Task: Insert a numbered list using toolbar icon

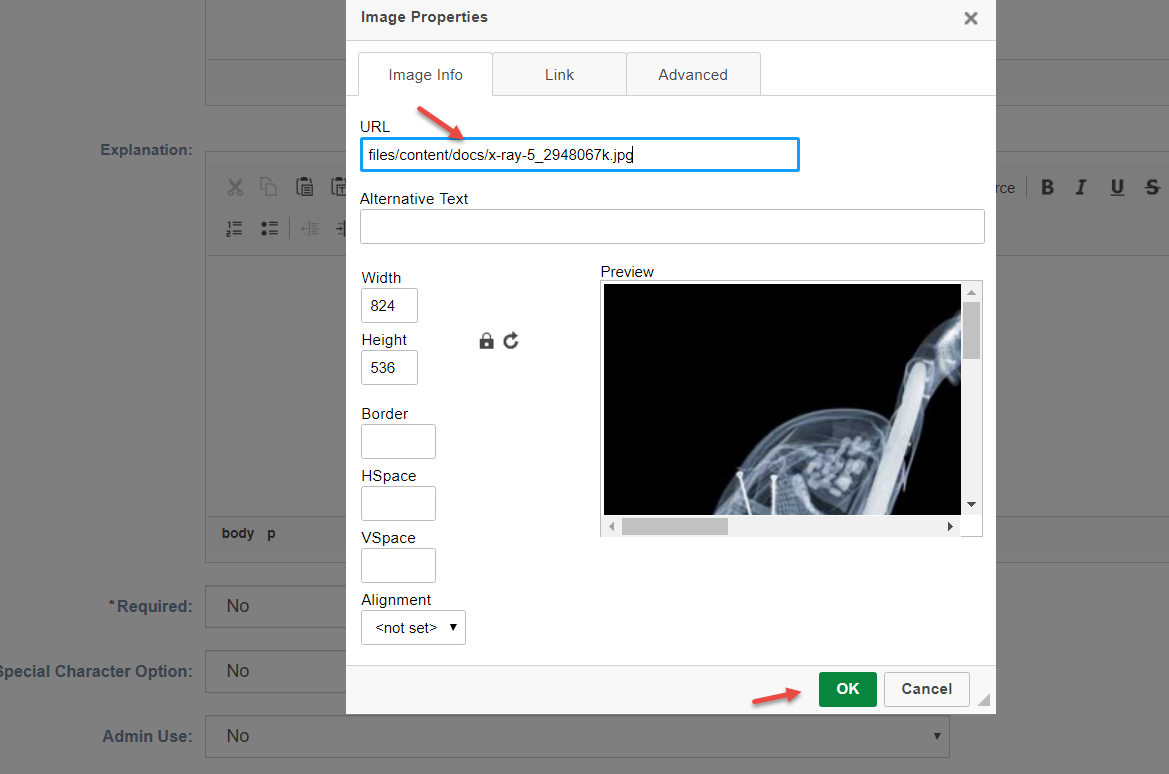Action: coord(234,228)
